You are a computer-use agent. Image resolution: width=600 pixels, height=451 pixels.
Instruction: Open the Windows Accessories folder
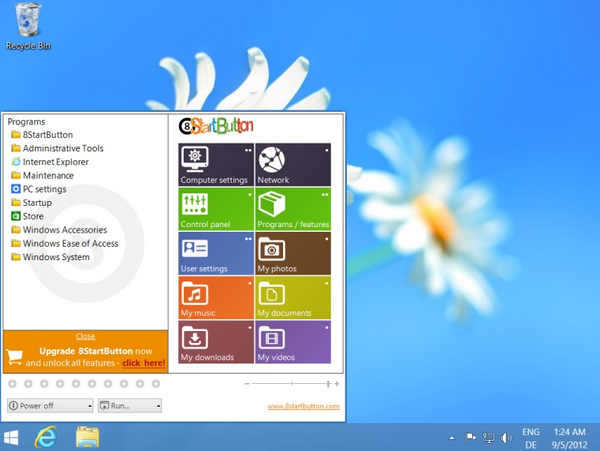click(59, 230)
